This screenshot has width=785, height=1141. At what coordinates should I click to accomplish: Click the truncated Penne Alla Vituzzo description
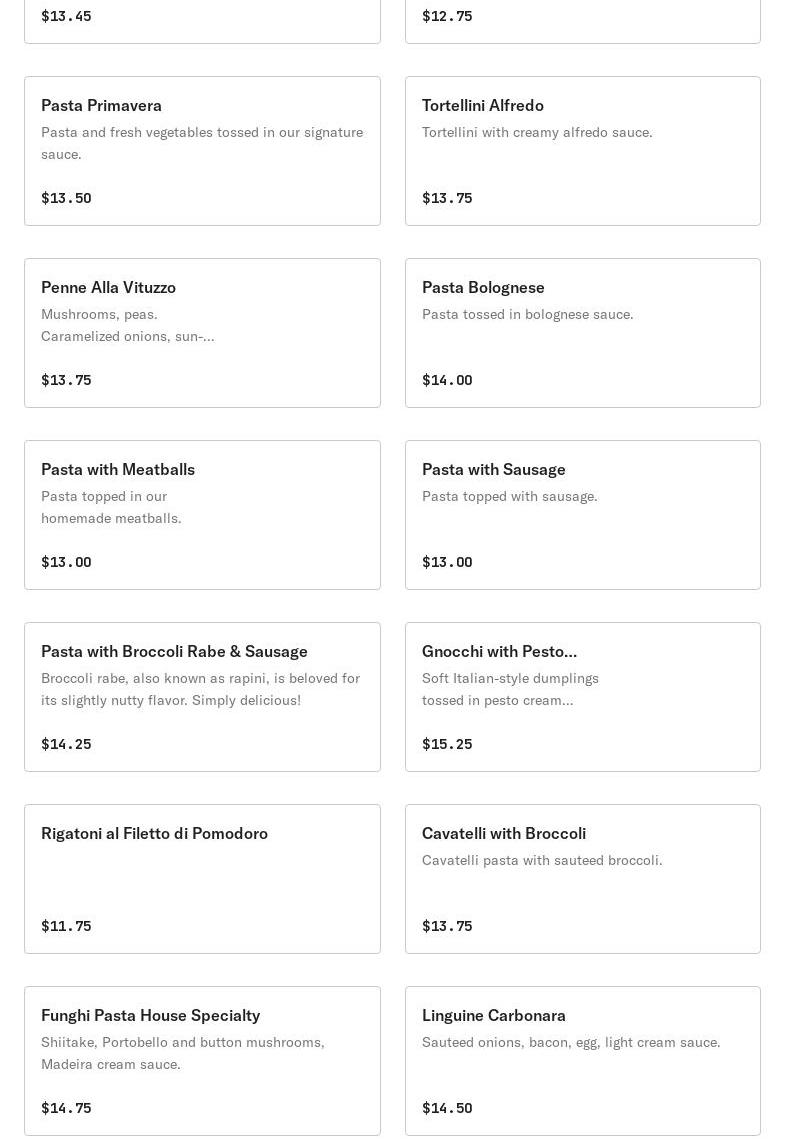[127, 325]
